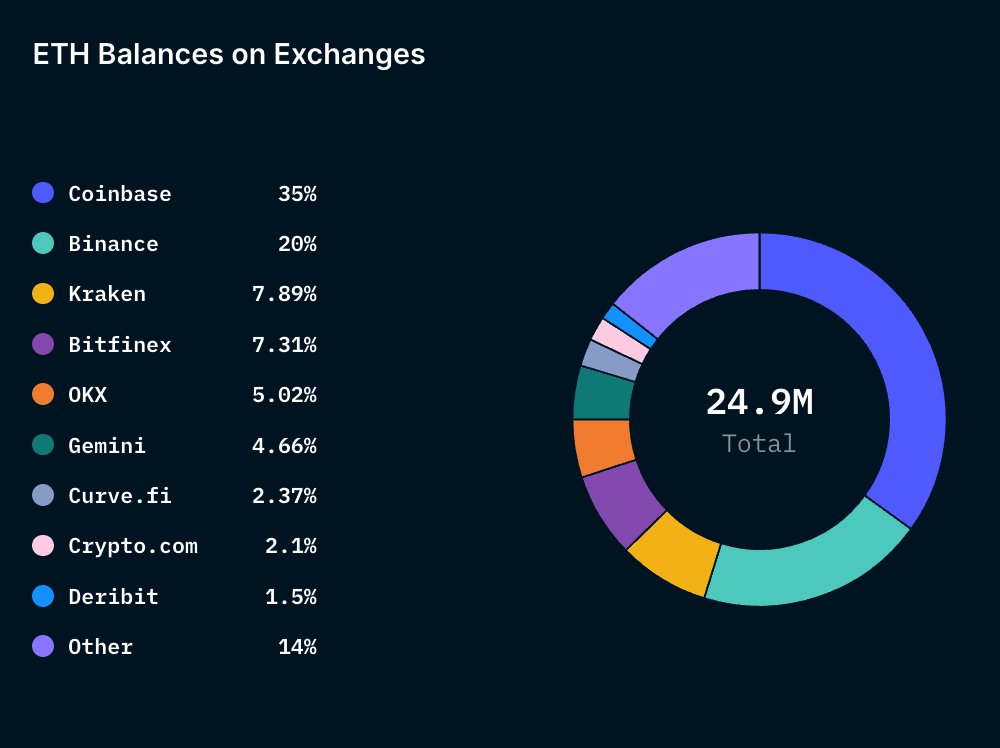Click the ETH Balances on Exchanges title

point(228,55)
